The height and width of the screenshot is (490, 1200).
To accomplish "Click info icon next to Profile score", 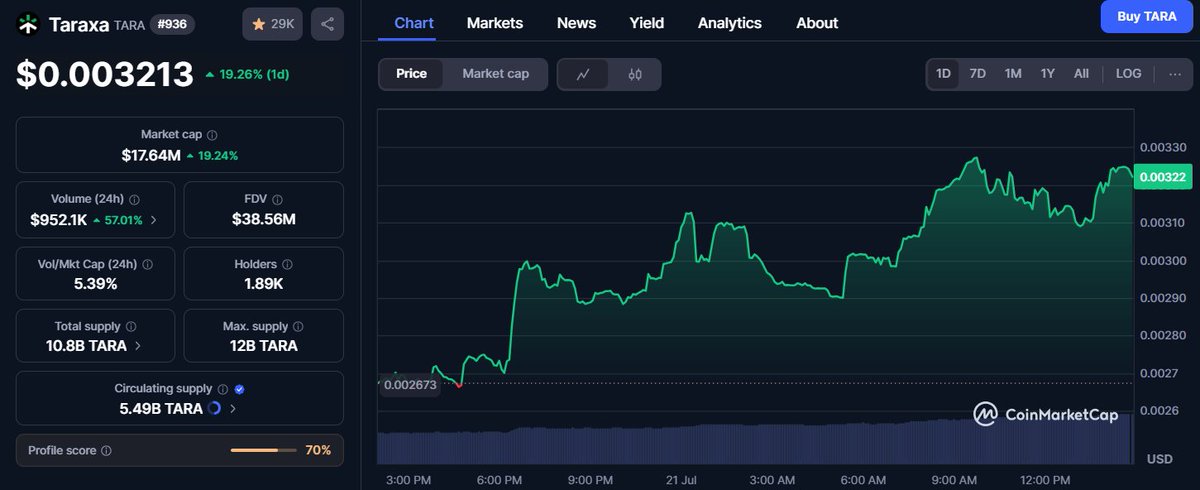I will click(x=107, y=451).
